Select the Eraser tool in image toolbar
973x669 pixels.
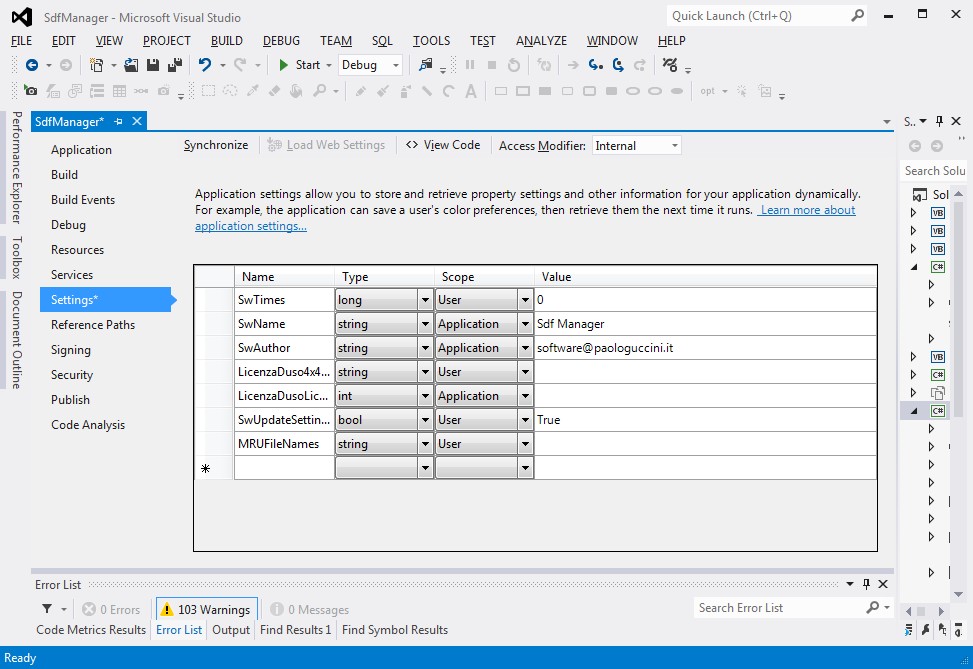coord(274,91)
